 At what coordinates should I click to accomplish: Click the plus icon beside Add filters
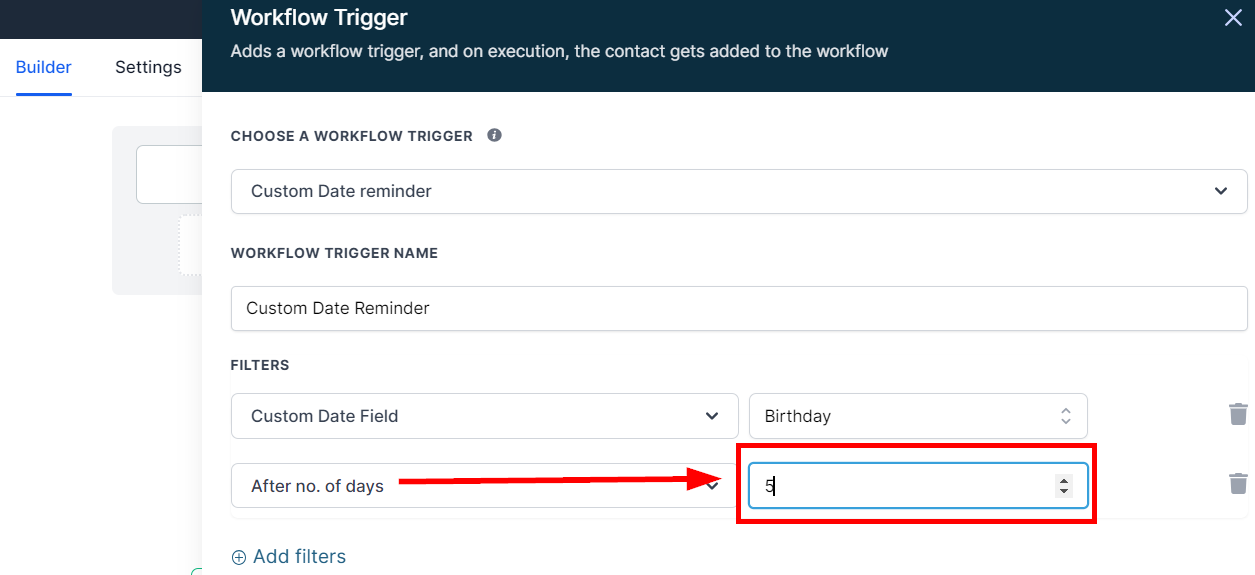point(238,557)
